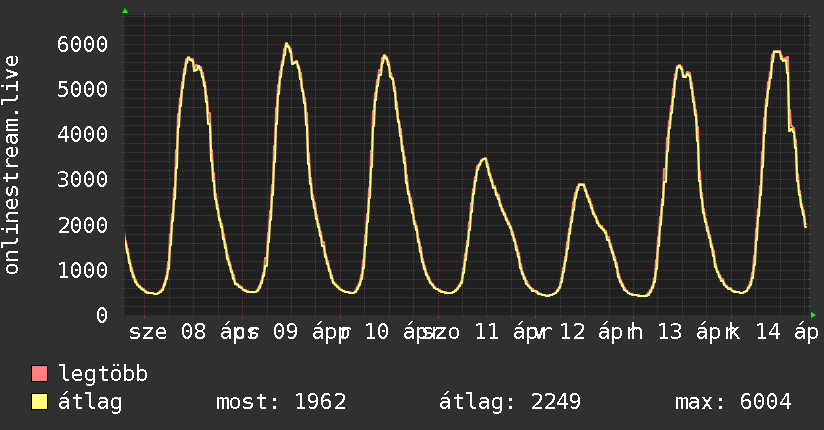Click the legtöbb legend label
824x430 pixels.
click(103, 374)
